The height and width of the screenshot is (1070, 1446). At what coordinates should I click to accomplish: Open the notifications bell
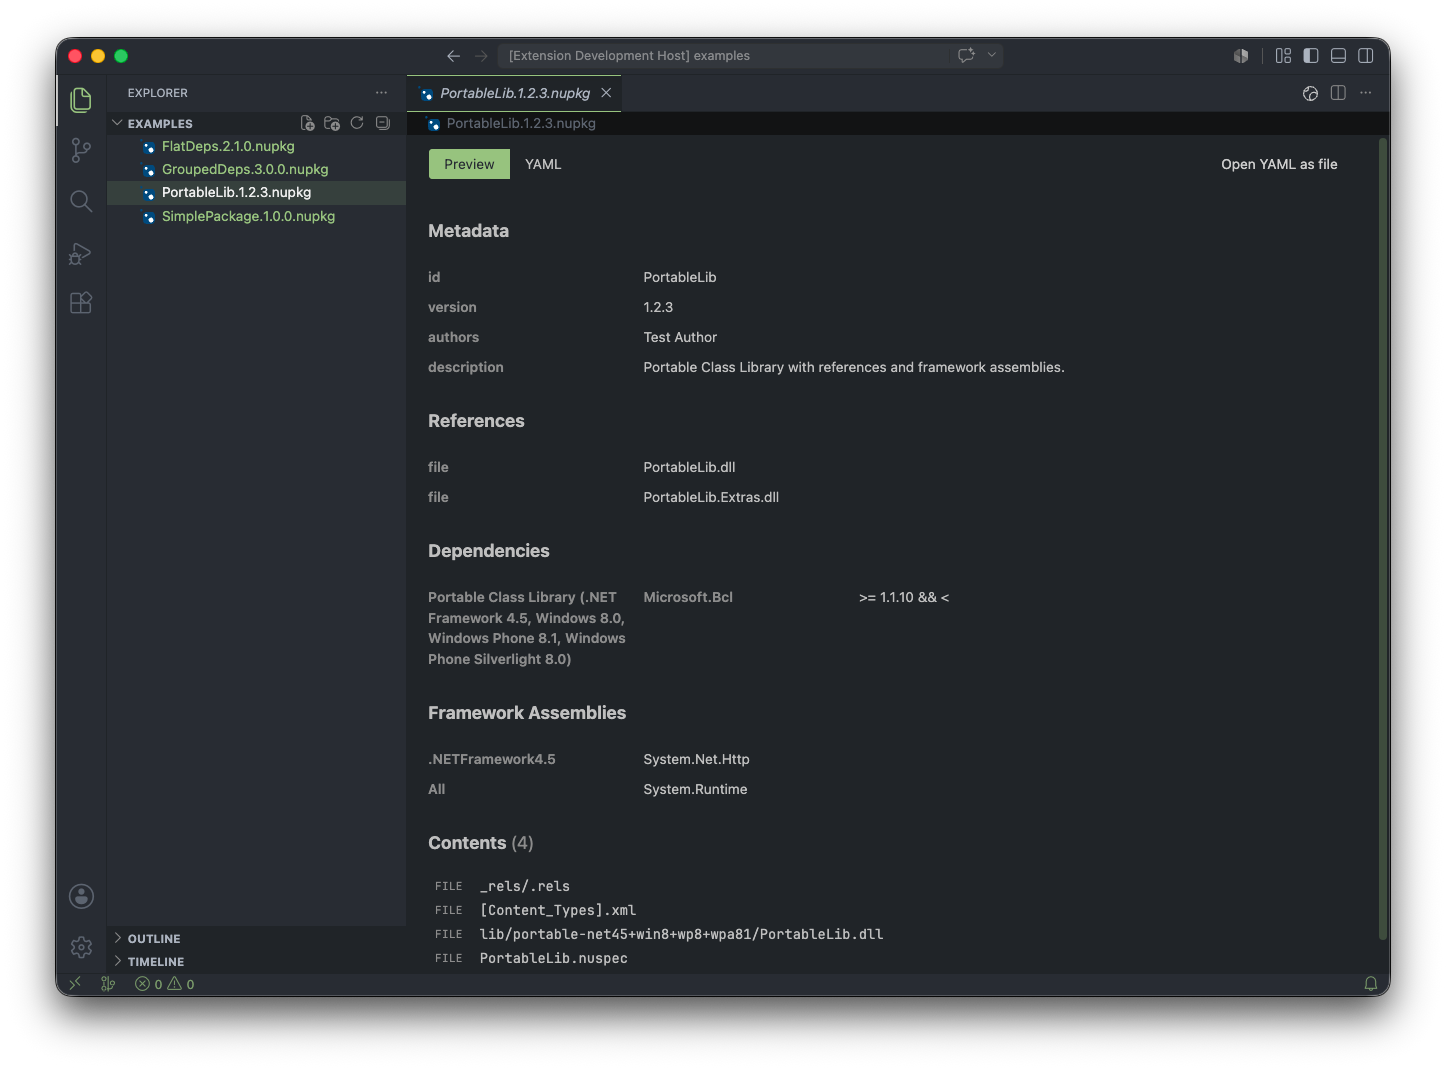(1371, 984)
